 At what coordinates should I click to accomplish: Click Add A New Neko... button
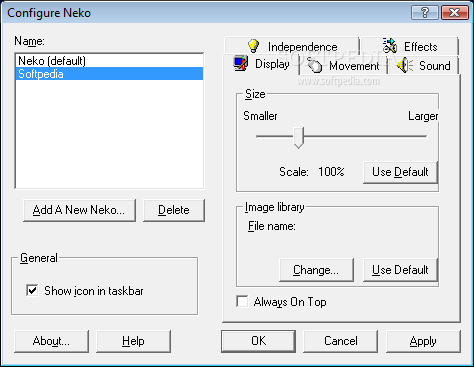[x=79, y=210]
